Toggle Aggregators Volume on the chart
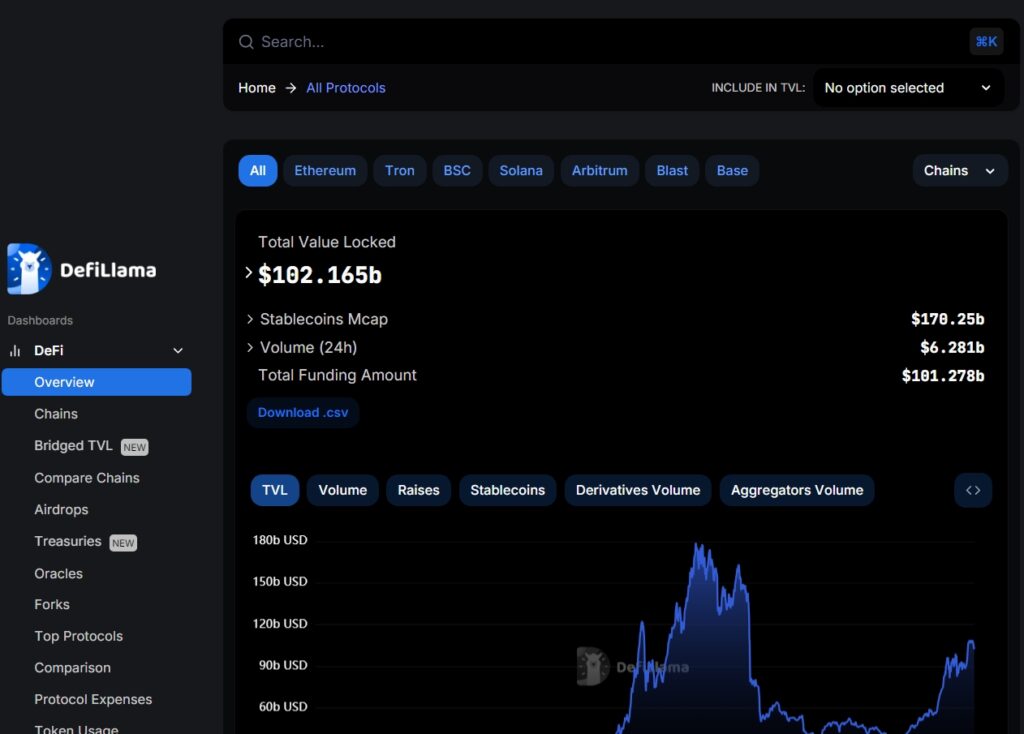This screenshot has width=1024, height=734. tap(797, 490)
